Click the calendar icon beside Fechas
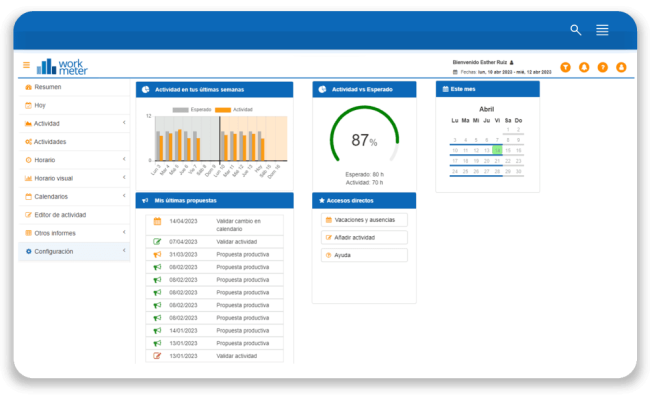This screenshot has width=650, height=395. coord(455,72)
